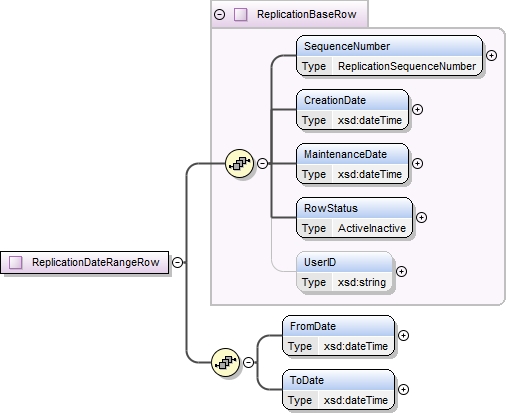This screenshot has width=507, height=415.
Task: Select the CreationDate element name
Action: [x=335, y=100]
